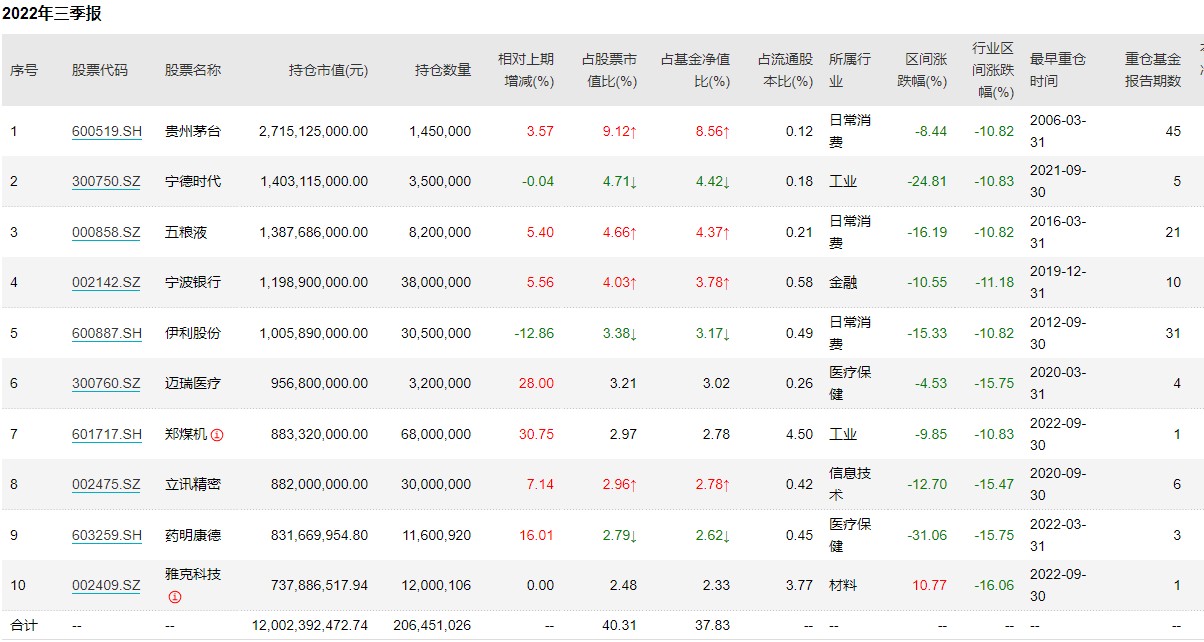
Task: Click the 2022年三季报 heading
Action: pyautogui.click(x=52, y=14)
